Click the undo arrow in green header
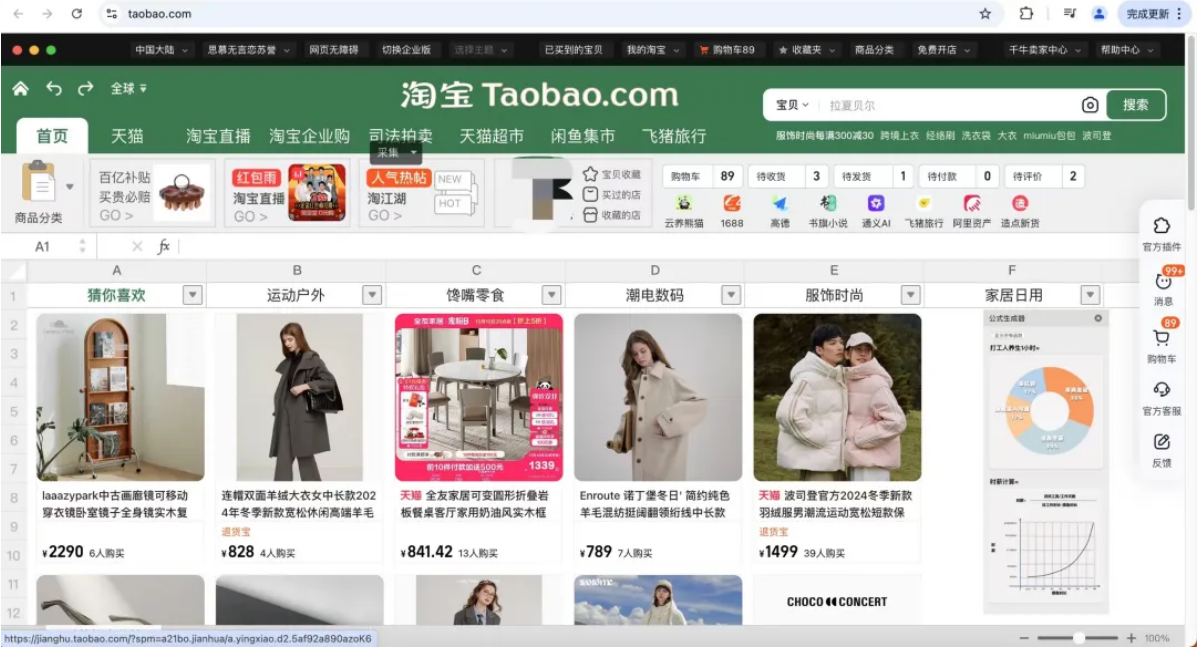1198x653 pixels. tap(53, 89)
